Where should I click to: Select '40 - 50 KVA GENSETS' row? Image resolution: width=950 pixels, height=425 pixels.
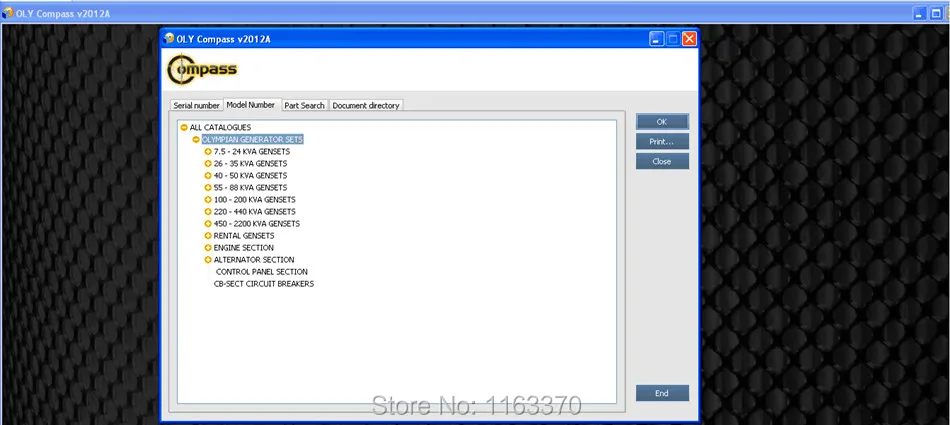tap(250, 176)
